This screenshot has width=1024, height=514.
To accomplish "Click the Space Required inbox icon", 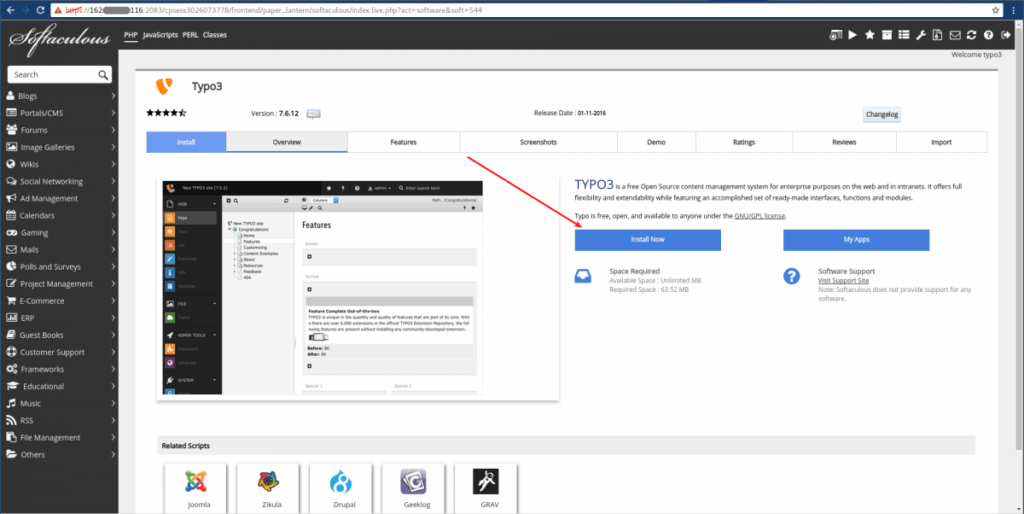I will click(x=583, y=276).
